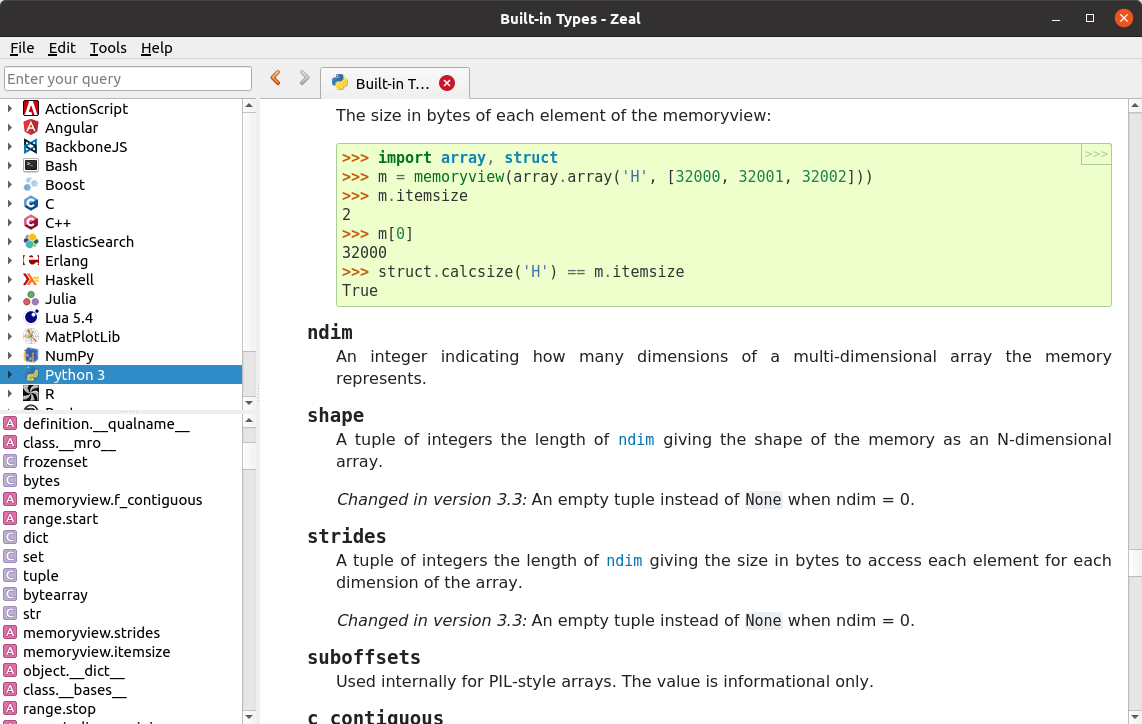
Task: Open the Edit menu
Action: pyautogui.click(x=62, y=48)
